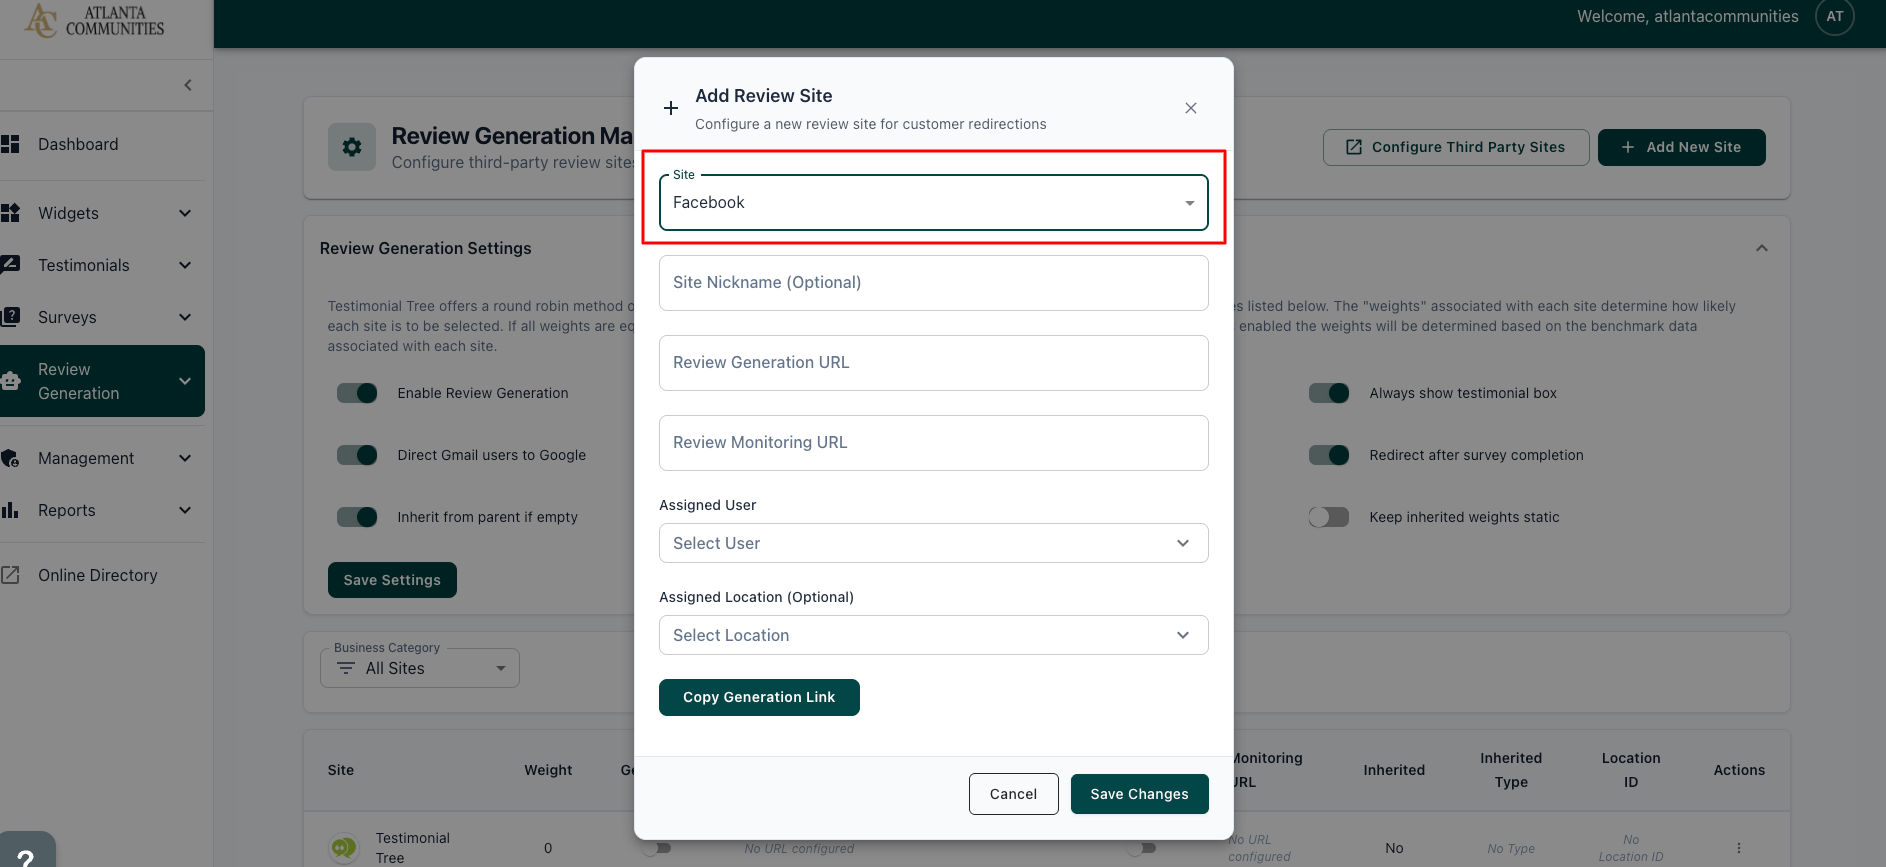Select the Management sidebar icon
1886x867 pixels.
pyautogui.click(x=10, y=458)
